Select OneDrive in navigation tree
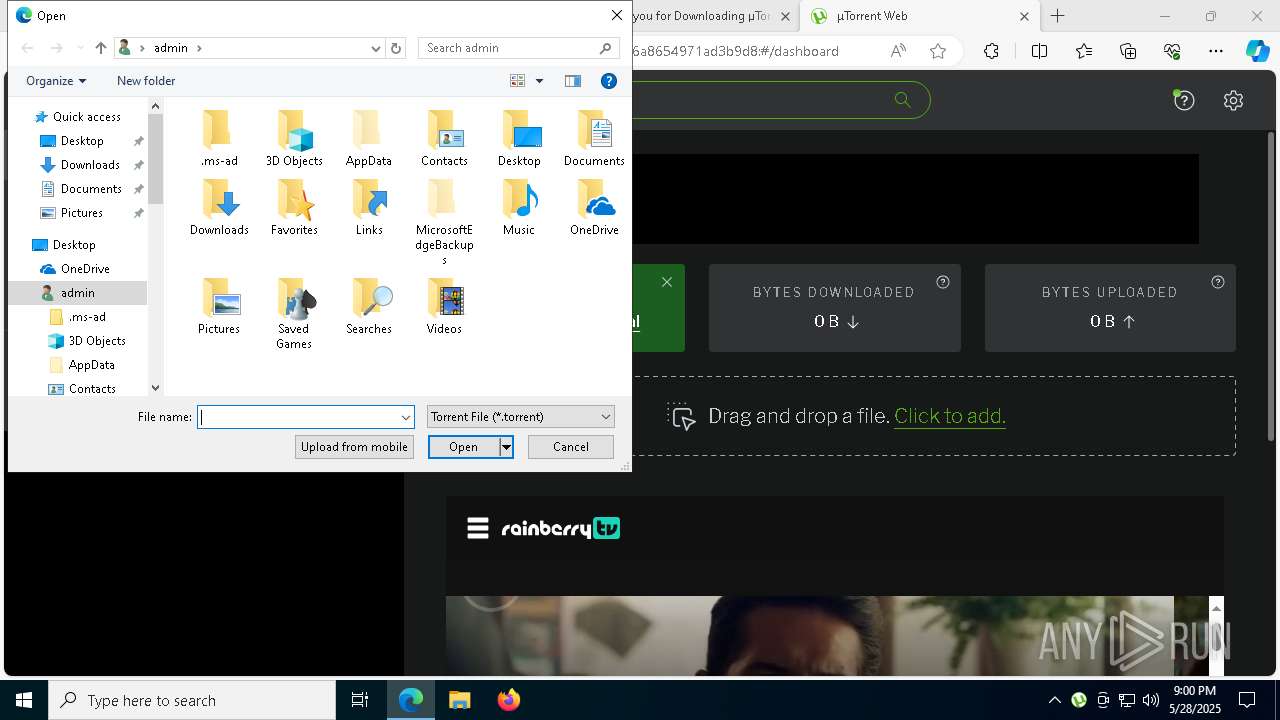 pyautogui.click(x=85, y=269)
